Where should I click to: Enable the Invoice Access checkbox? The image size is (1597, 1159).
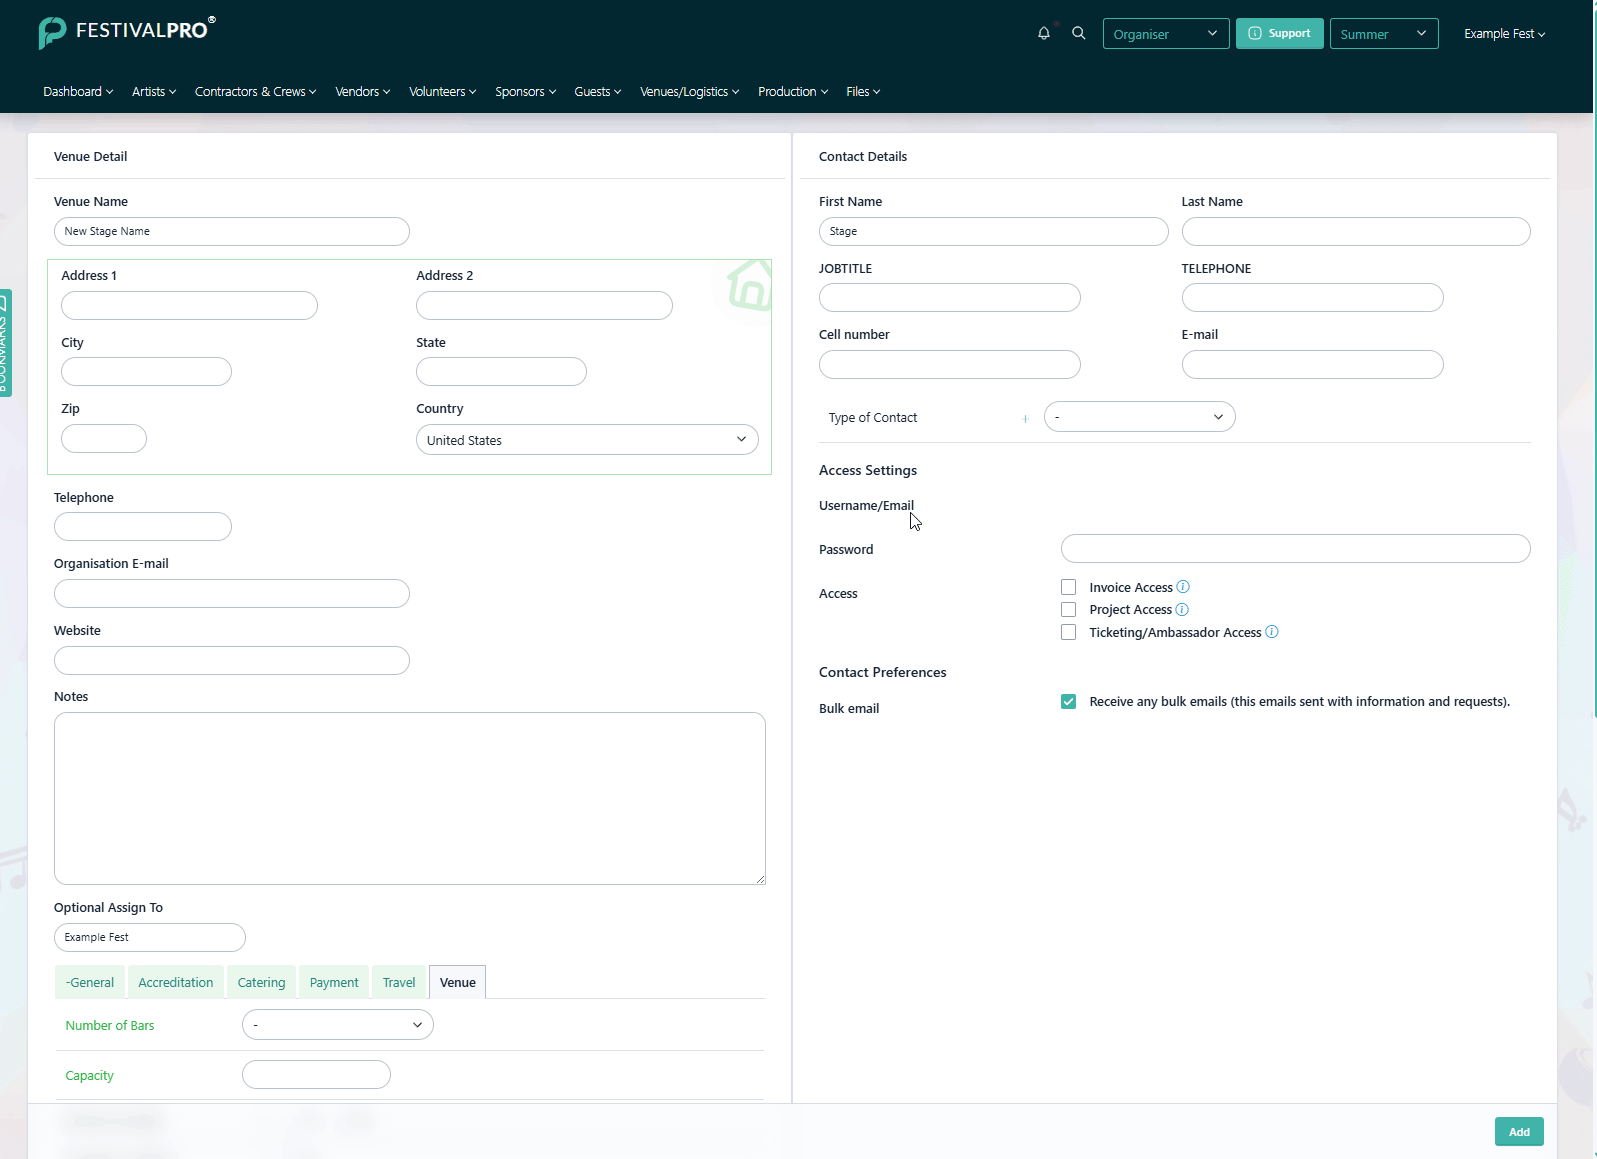(1069, 587)
